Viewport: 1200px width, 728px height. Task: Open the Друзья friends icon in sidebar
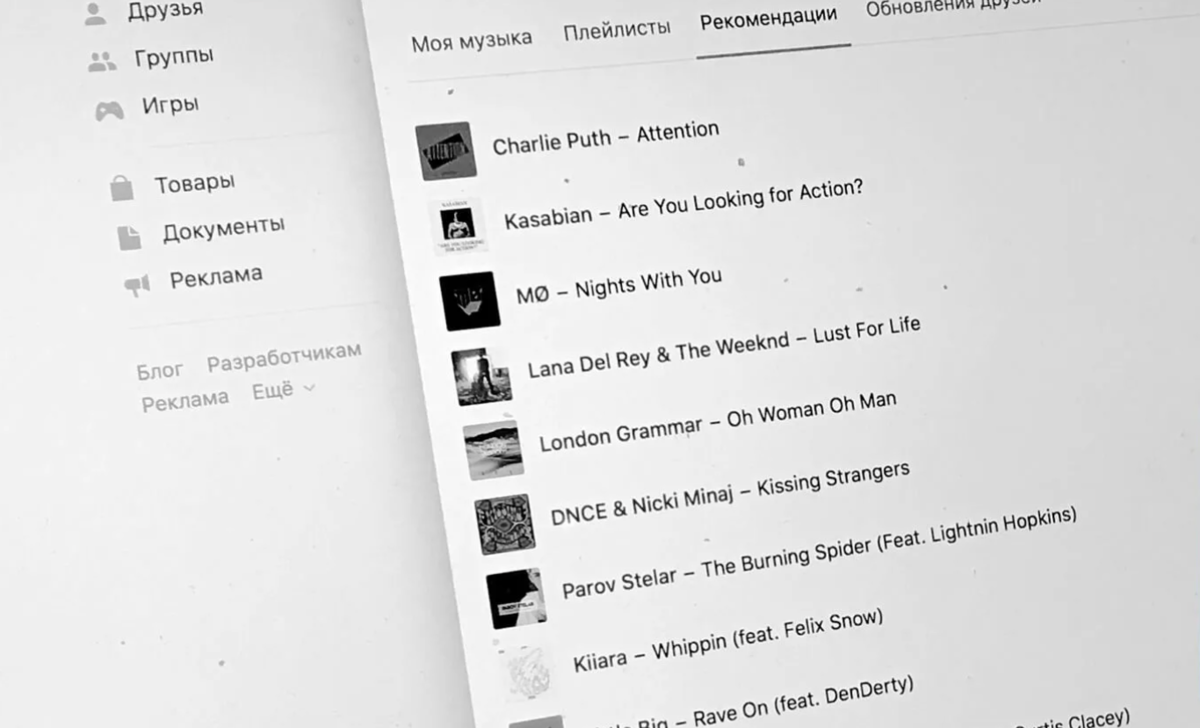click(95, 14)
